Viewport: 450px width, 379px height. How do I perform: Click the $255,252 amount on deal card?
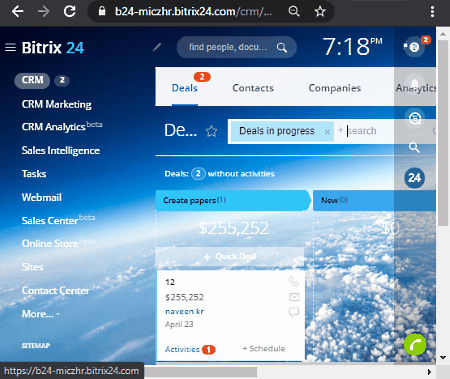184,297
